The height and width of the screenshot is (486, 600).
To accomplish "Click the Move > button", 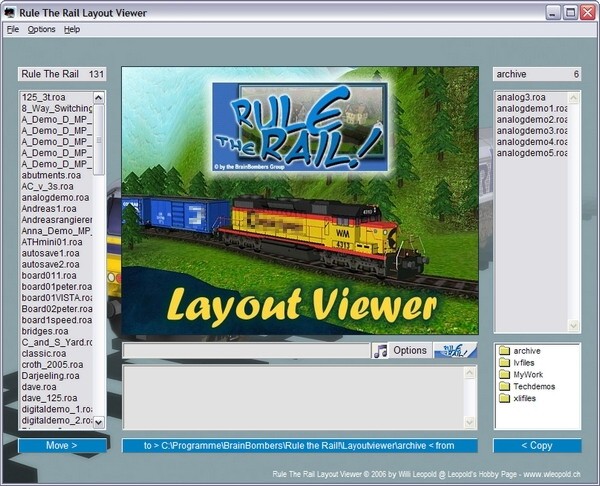I will coord(62,445).
